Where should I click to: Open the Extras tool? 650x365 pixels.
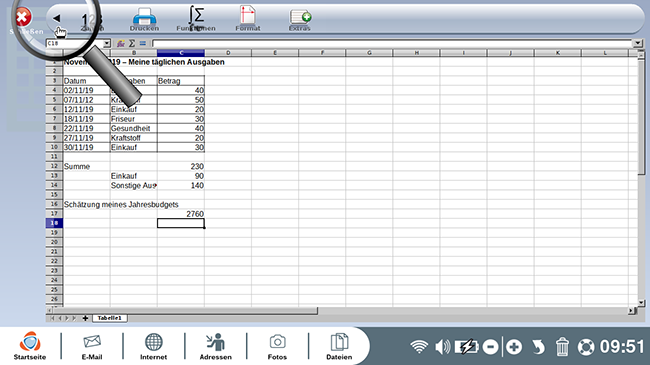pyautogui.click(x=300, y=20)
